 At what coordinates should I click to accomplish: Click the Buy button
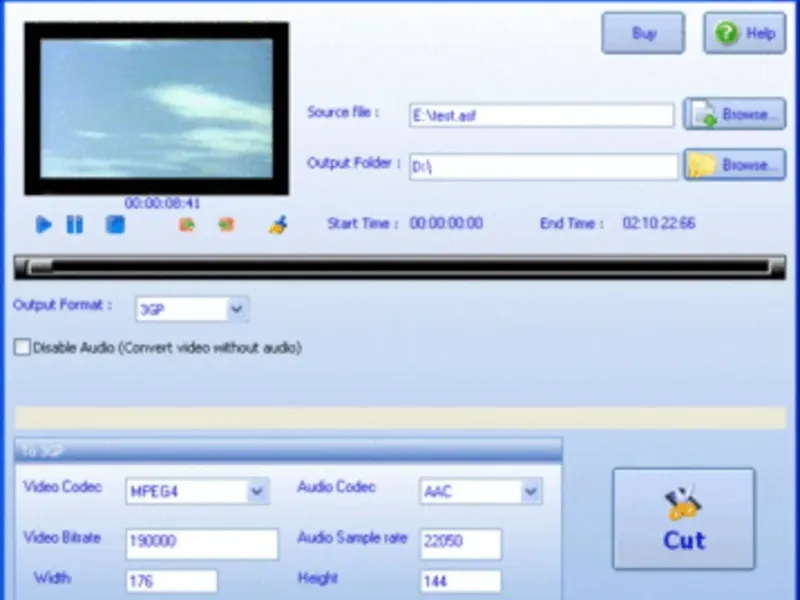tap(643, 33)
